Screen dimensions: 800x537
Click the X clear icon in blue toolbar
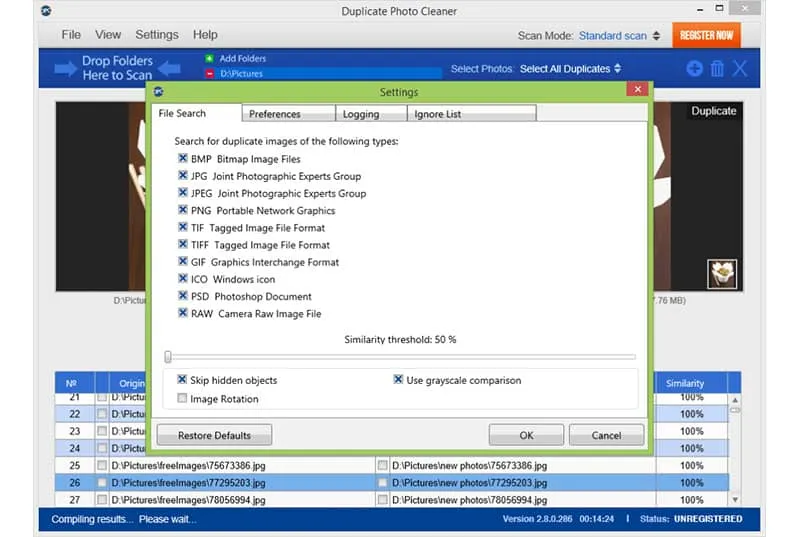click(739, 68)
